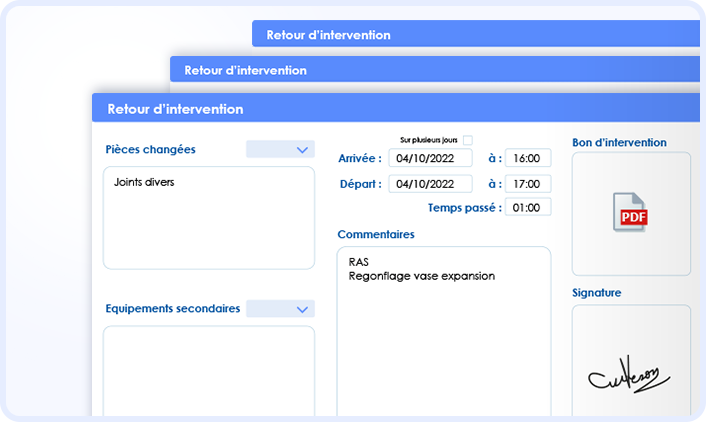The image size is (706, 422).
Task: Click the 'Signature' heading
Action: point(596,293)
